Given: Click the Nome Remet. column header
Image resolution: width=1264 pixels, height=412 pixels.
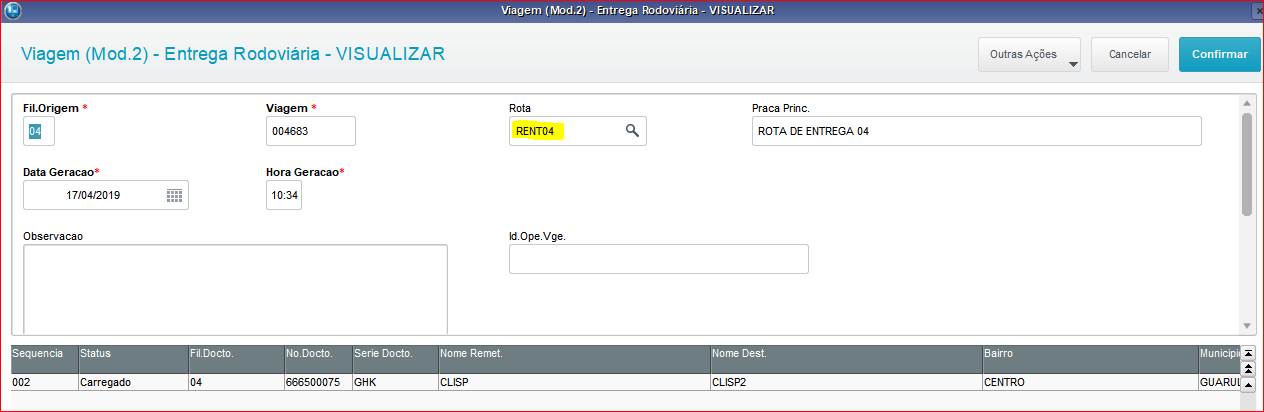Looking at the screenshot, I should click(571, 354).
